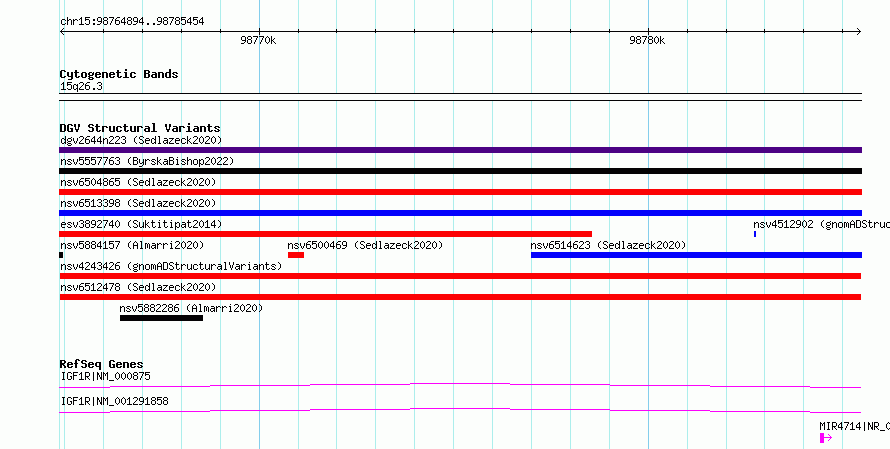Click the nsv6514623 blue variant bar
Image resolution: width=890 pixels, height=449 pixels.
pos(696,255)
